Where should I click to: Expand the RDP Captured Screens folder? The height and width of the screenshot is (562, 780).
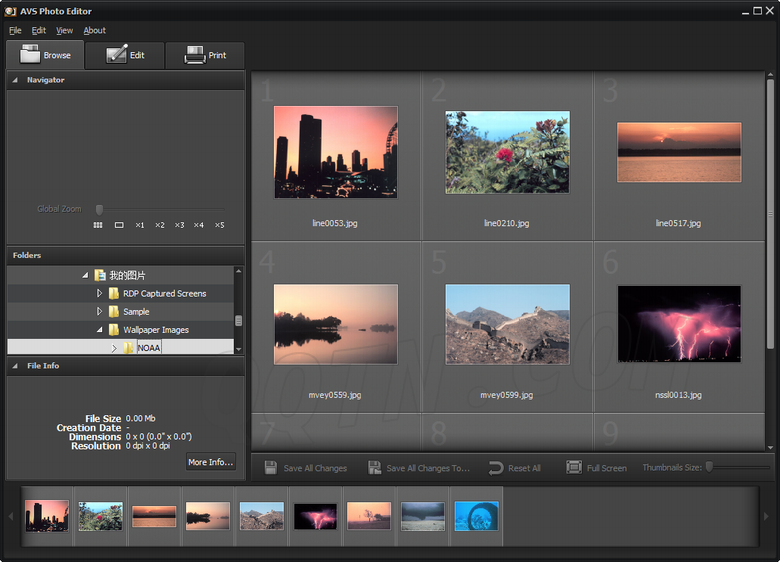point(99,294)
